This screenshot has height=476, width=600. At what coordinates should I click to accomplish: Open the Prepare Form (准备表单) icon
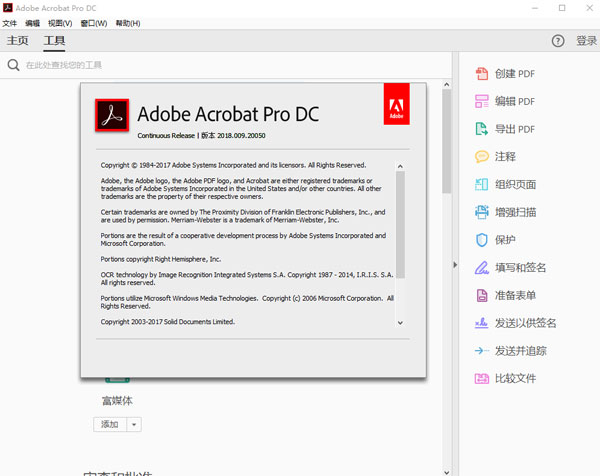[x=482, y=295]
